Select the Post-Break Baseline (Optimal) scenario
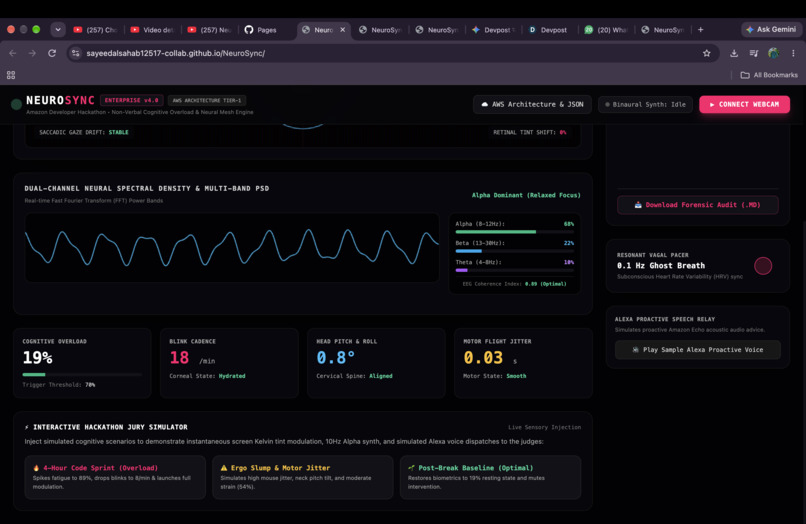The image size is (806, 524). tap(490, 477)
